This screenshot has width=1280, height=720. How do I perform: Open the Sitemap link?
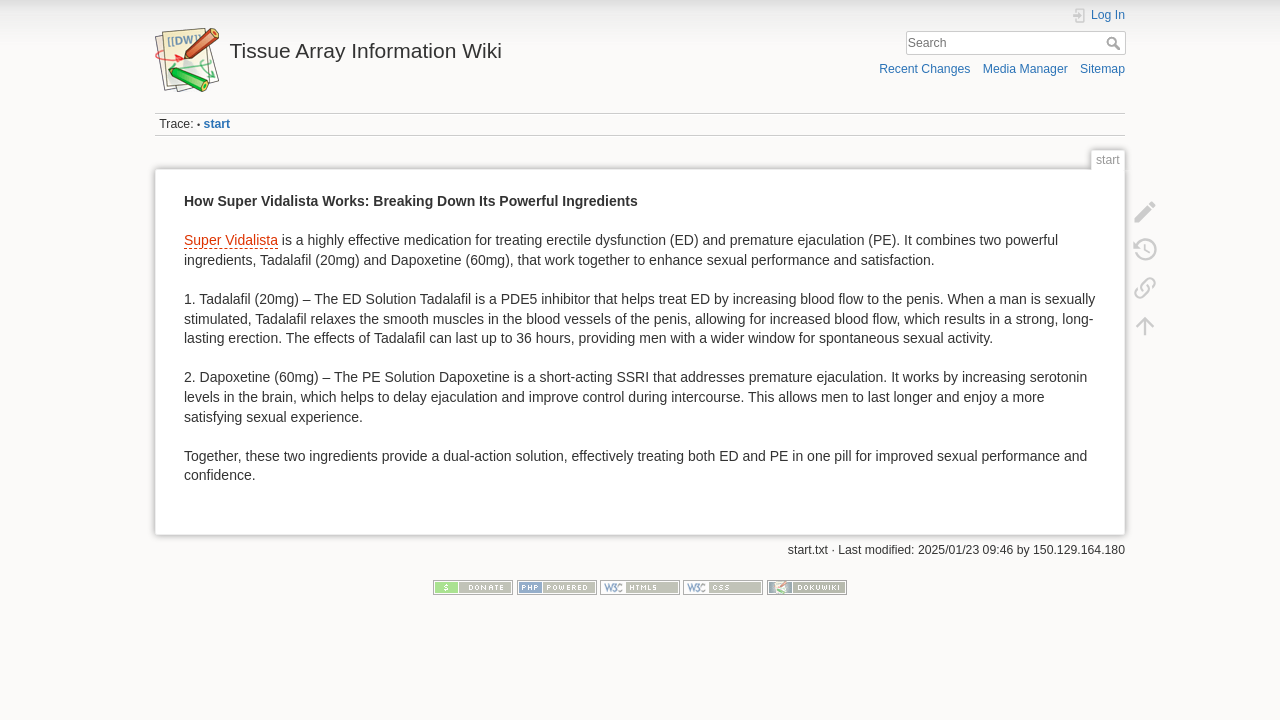(x=1102, y=69)
